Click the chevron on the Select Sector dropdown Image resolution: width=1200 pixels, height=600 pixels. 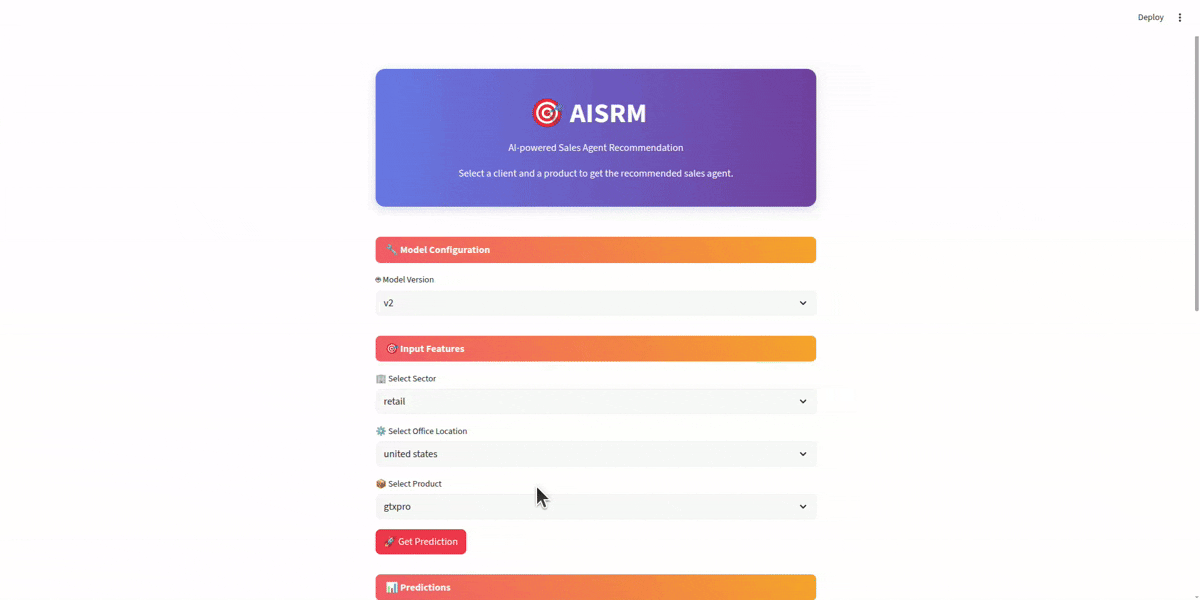click(x=802, y=401)
